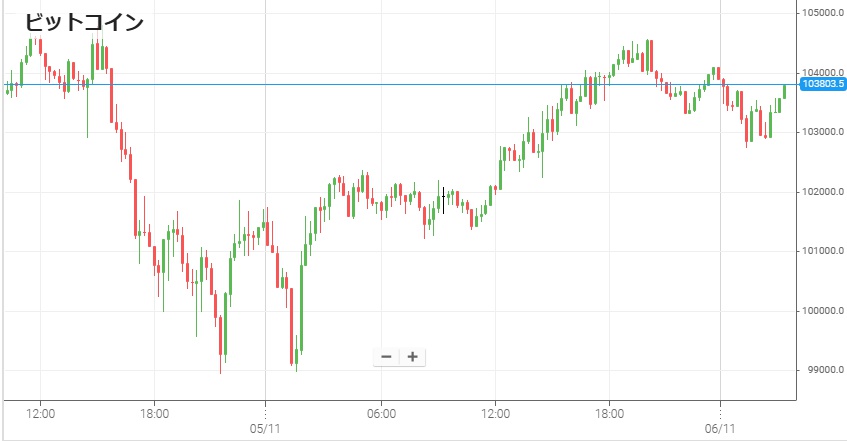
Task: Click the plus zoom-in button
Action: [412, 357]
